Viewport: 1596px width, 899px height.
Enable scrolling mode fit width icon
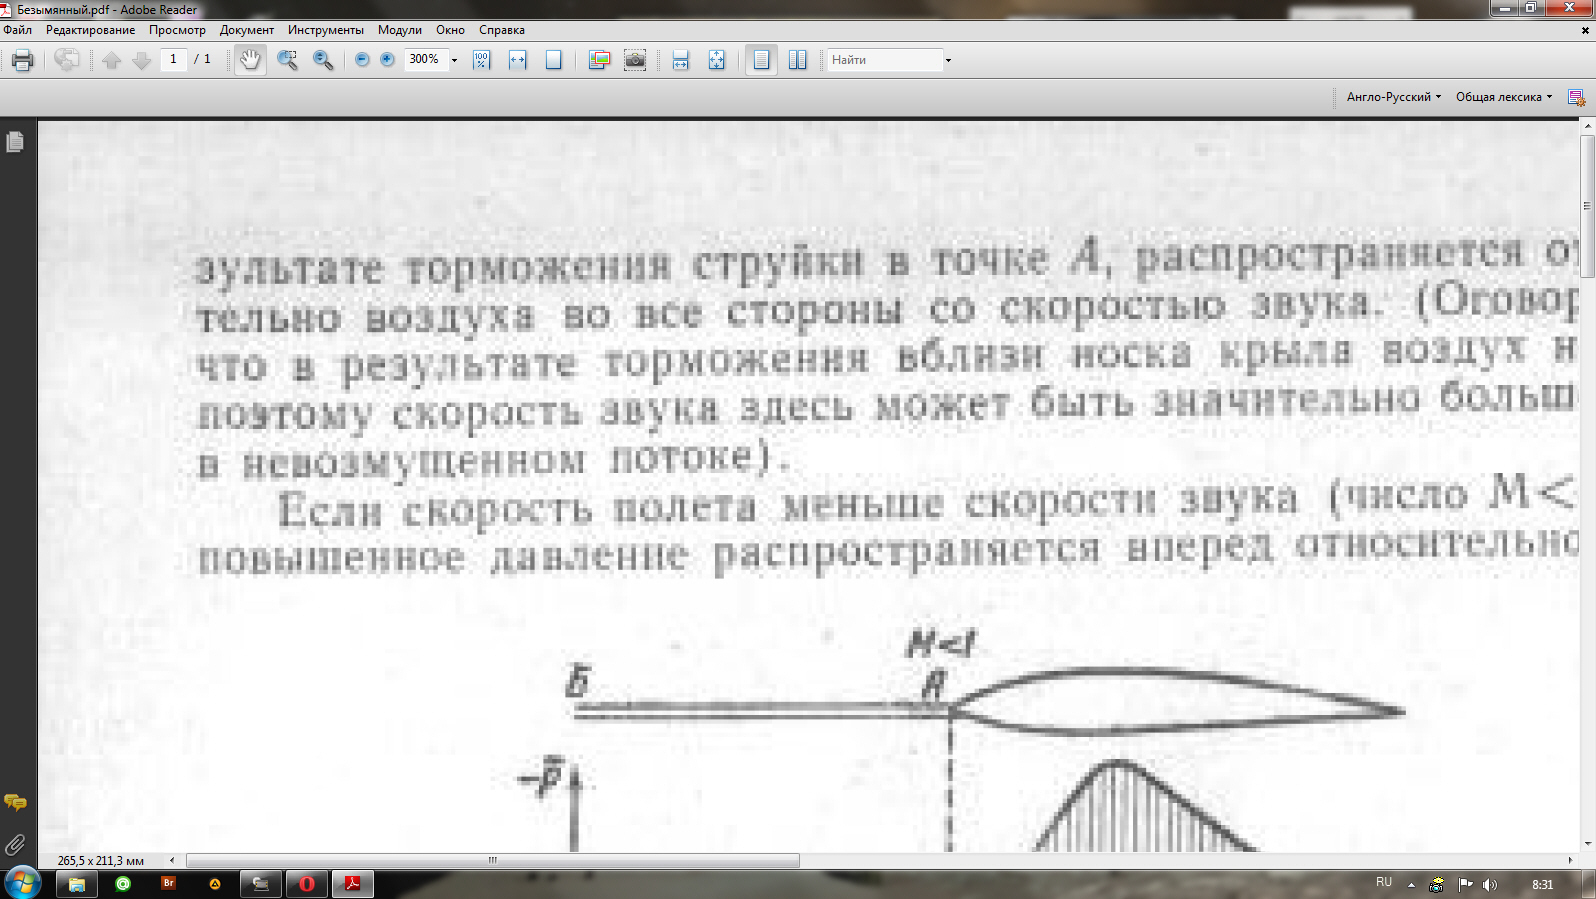(x=681, y=60)
